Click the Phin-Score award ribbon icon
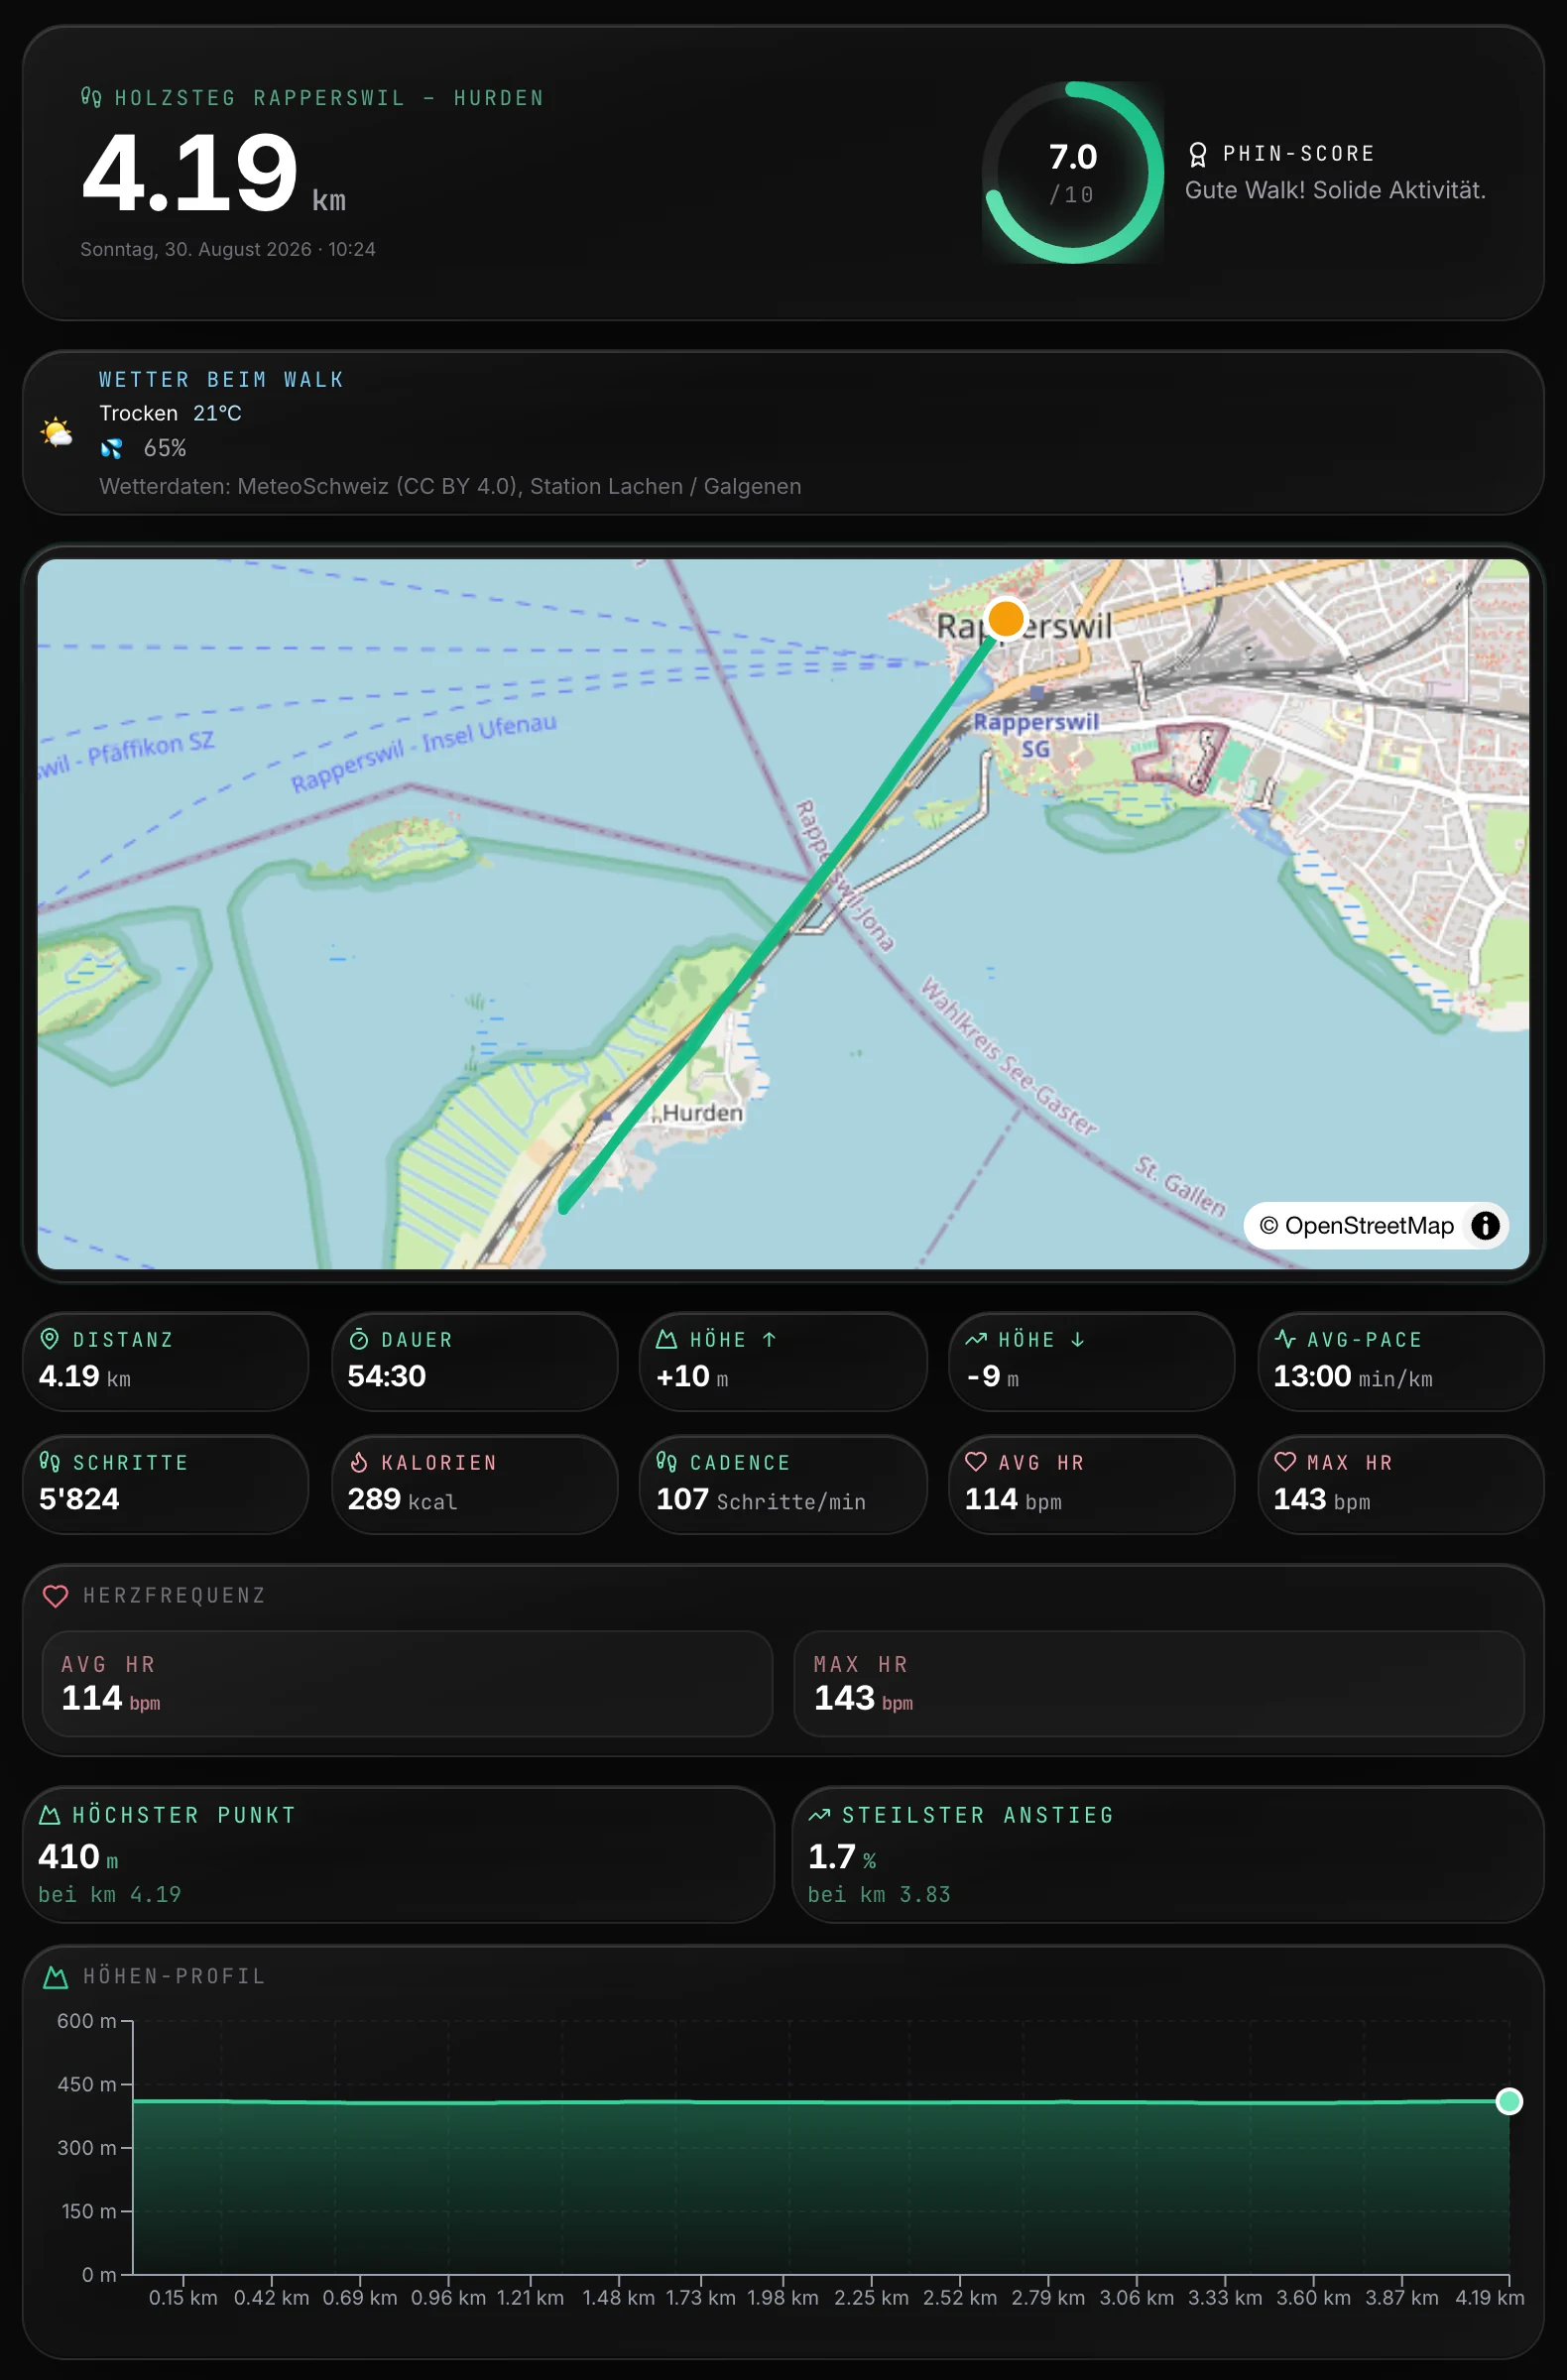The height and width of the screenshot is (2380, 1567). (1198, 154)
